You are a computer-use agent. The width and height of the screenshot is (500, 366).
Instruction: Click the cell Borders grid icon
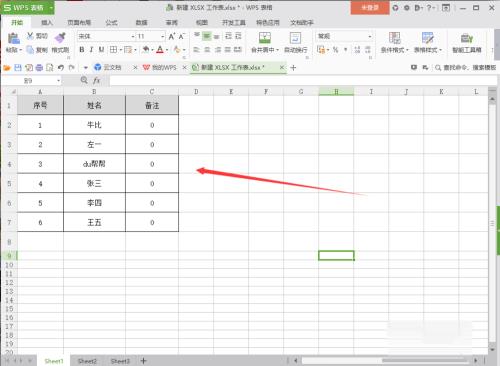tap(113, 50)
